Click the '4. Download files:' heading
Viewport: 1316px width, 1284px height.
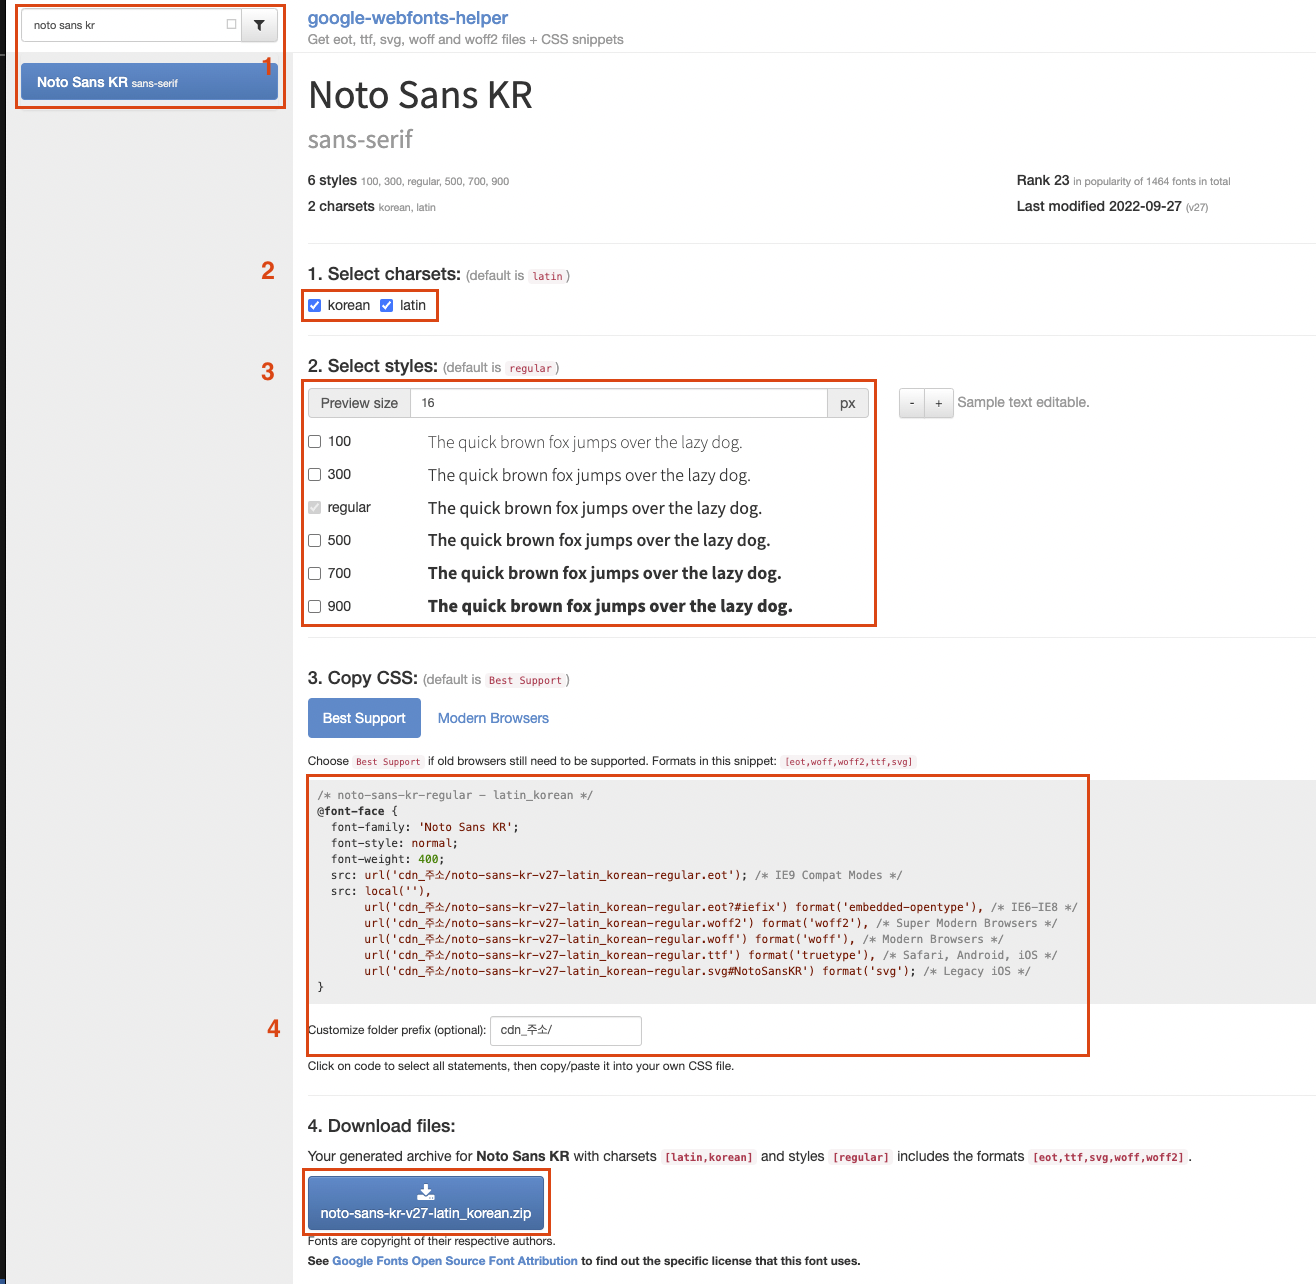click(382, 1126)
